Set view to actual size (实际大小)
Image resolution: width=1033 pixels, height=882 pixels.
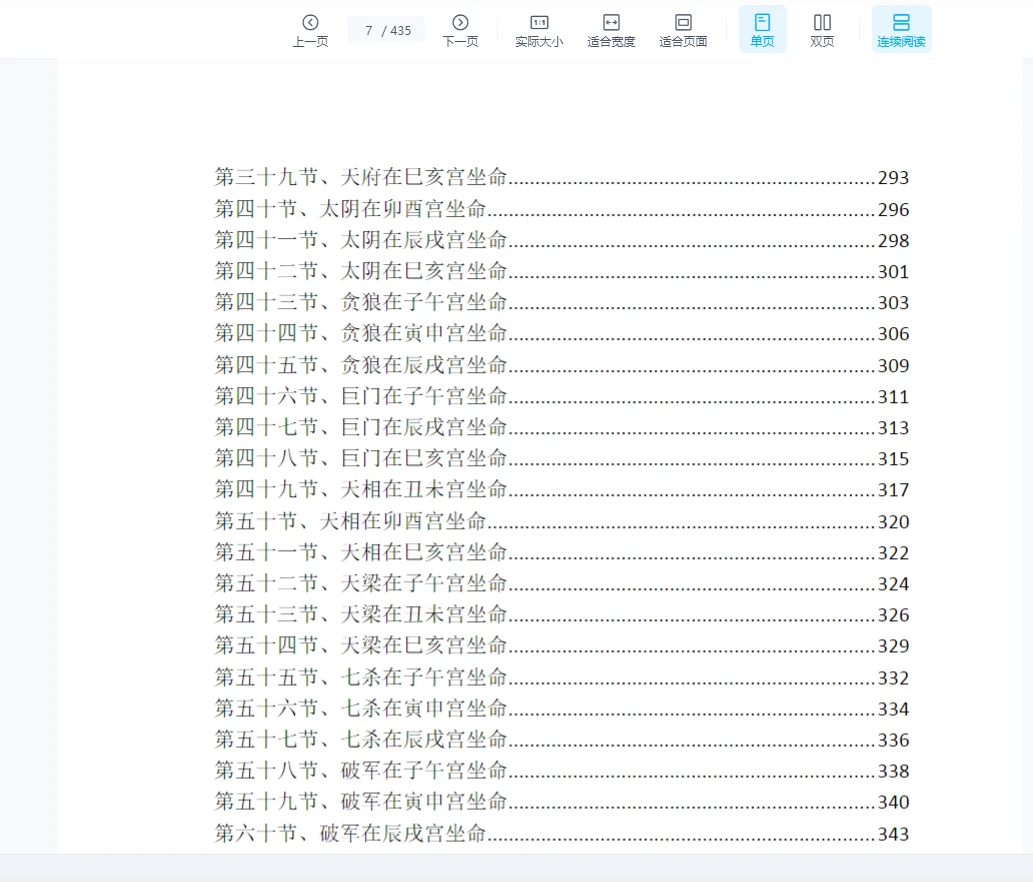click(x=539, y=30)
